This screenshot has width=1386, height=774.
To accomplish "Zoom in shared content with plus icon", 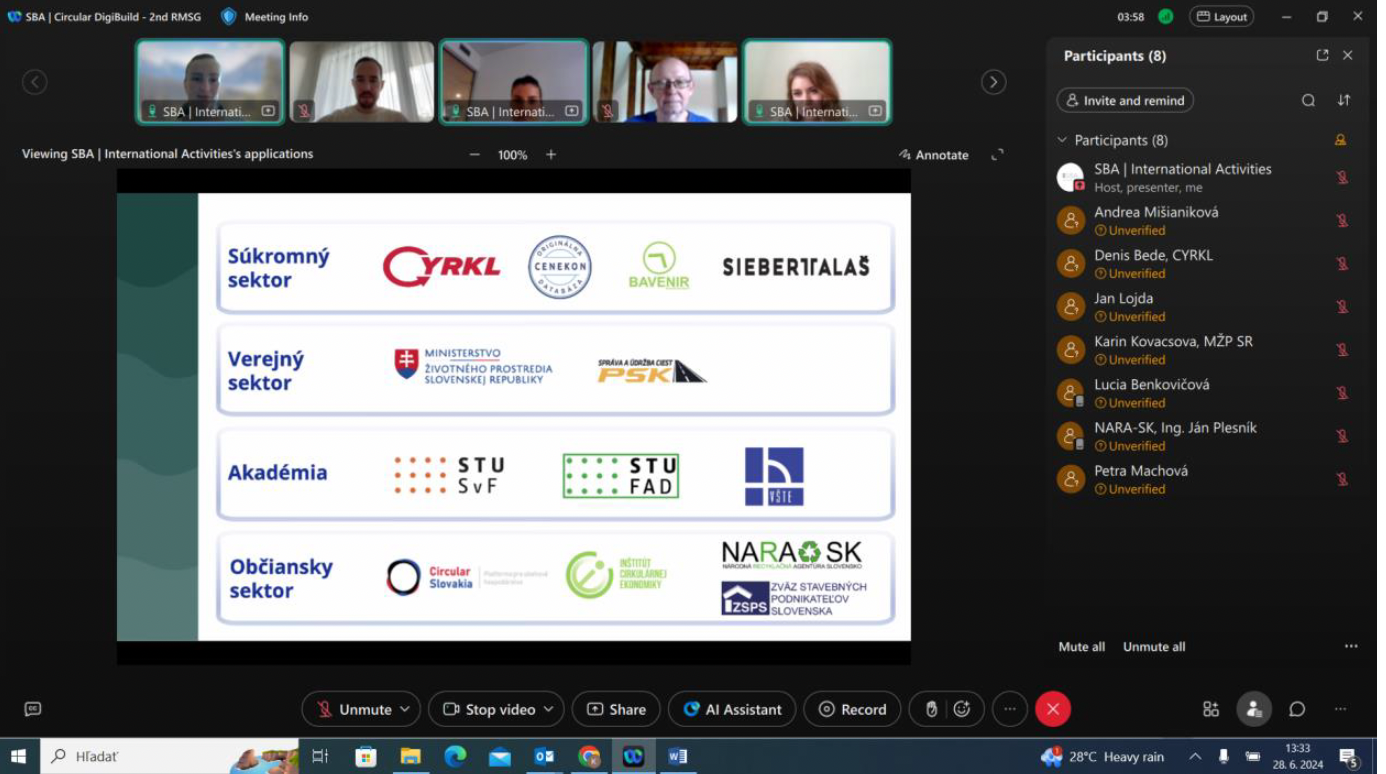I will coord(551,155).
